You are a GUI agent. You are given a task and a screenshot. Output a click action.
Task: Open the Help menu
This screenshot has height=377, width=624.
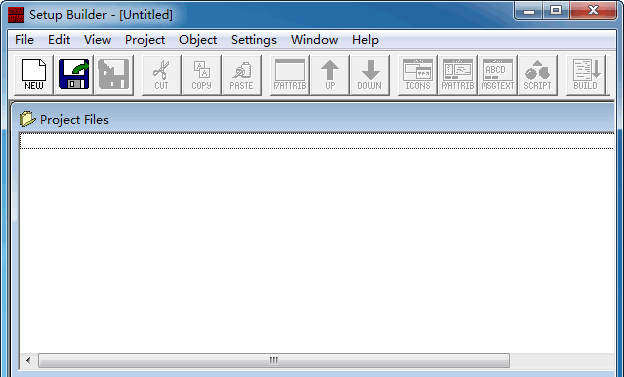point(365,40)
